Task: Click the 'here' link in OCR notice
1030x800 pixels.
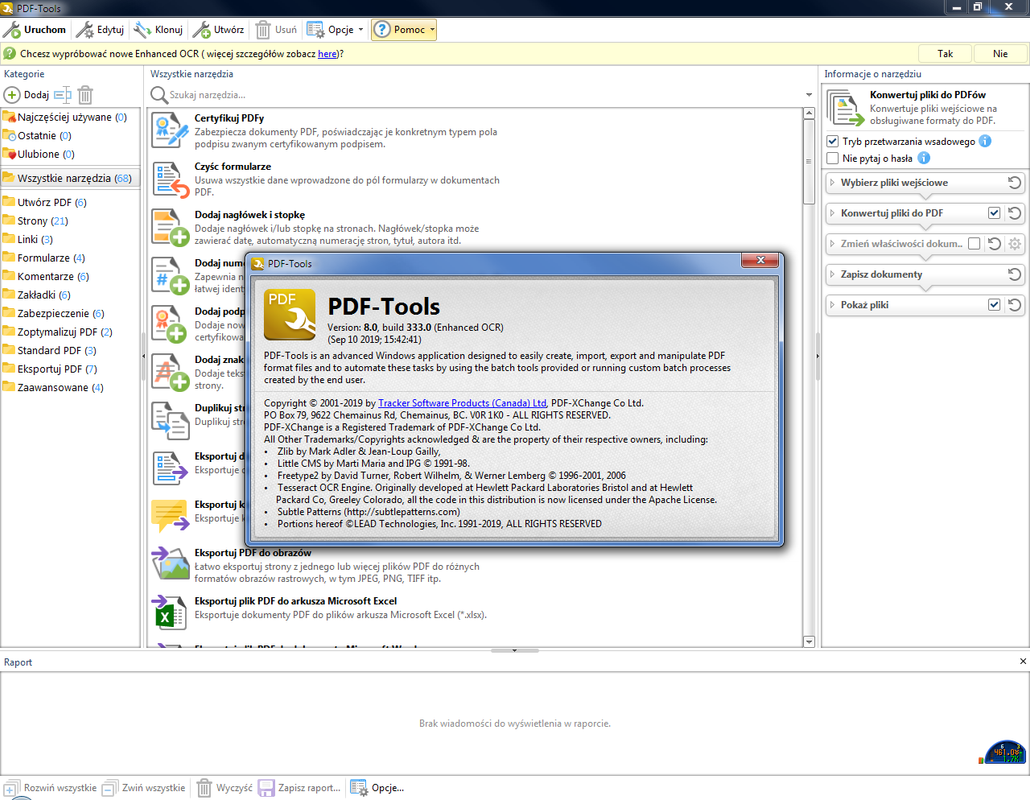Action: pyautogui.click(x=327, y=54)
